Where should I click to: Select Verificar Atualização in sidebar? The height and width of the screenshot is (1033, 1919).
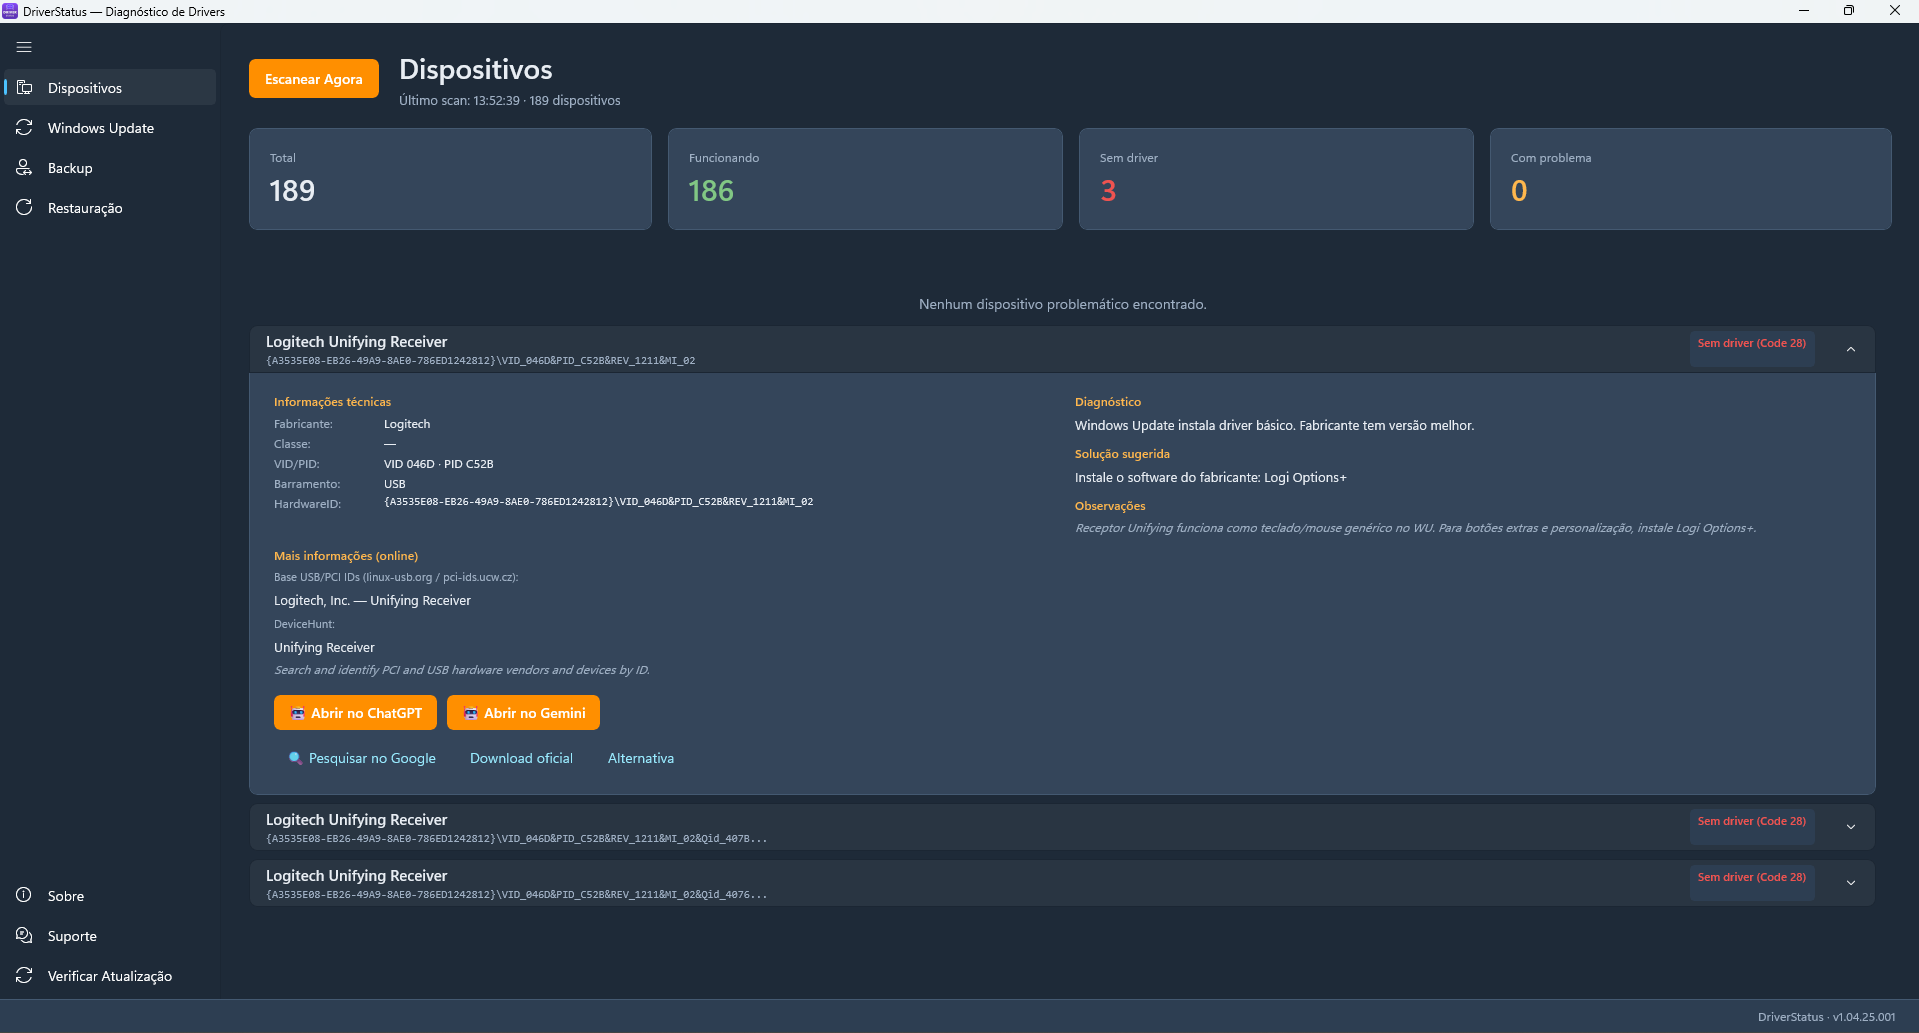[x=110, y=976]
